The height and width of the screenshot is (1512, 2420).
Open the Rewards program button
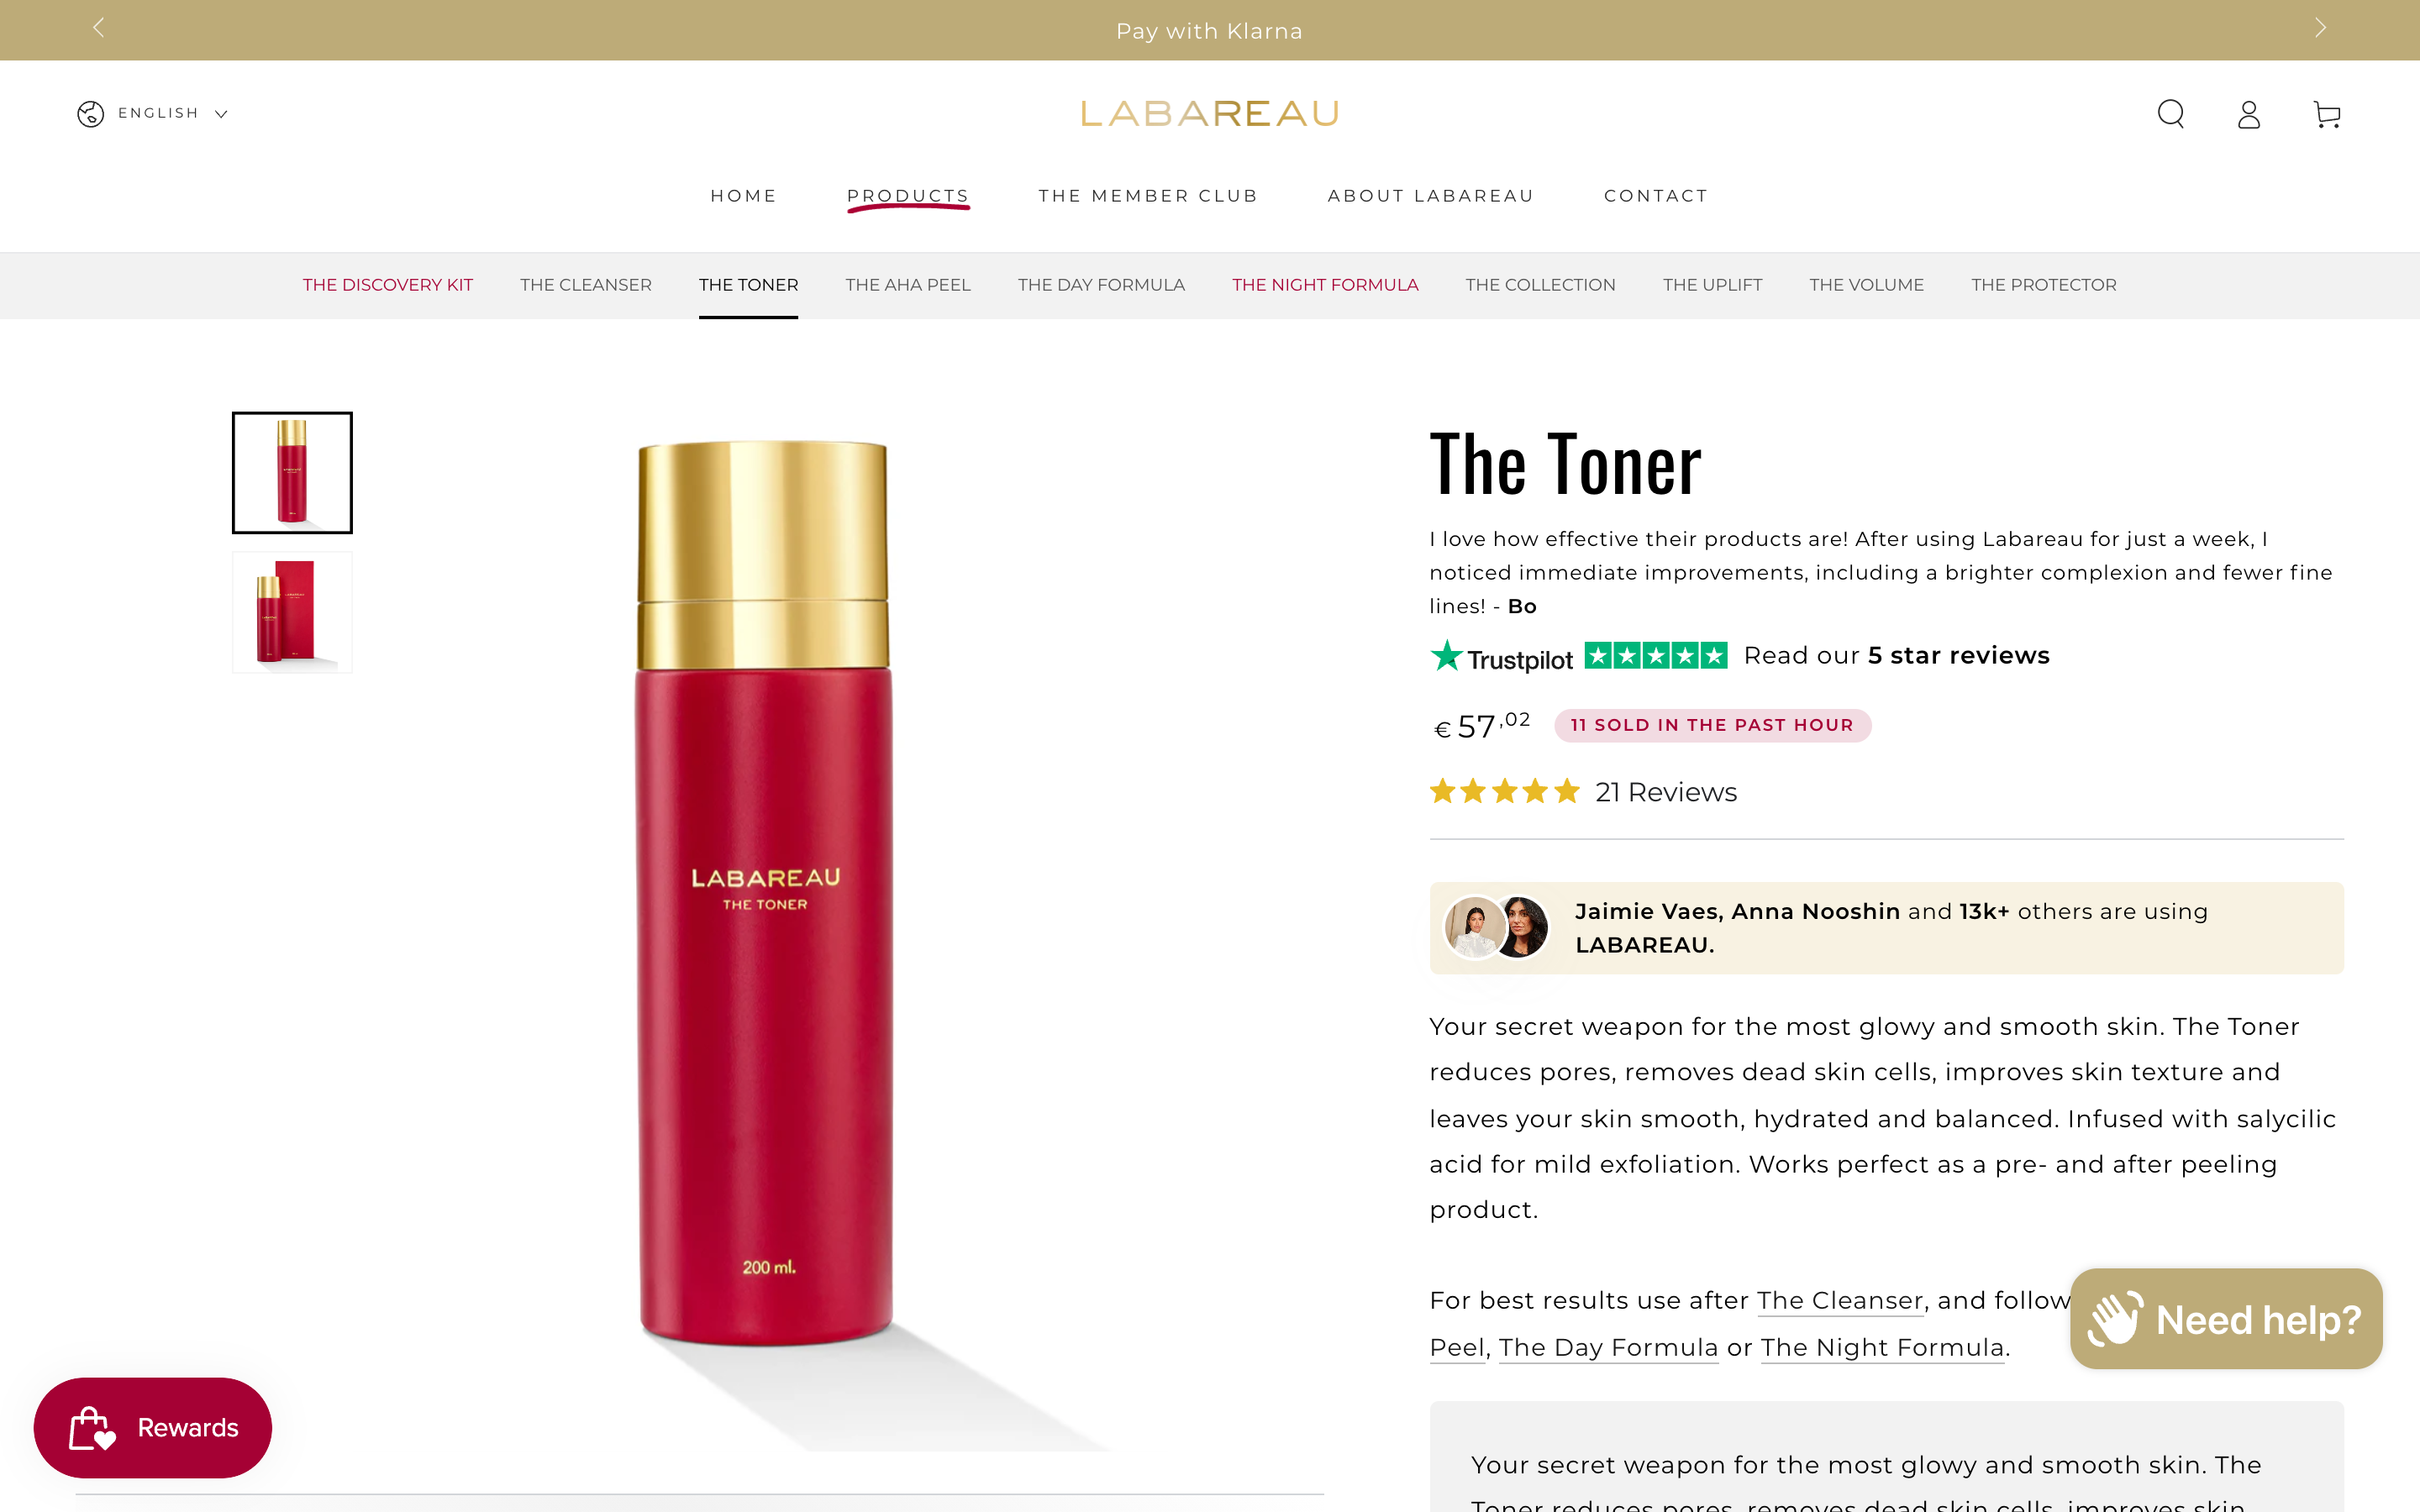click(x=152, y=1427)
